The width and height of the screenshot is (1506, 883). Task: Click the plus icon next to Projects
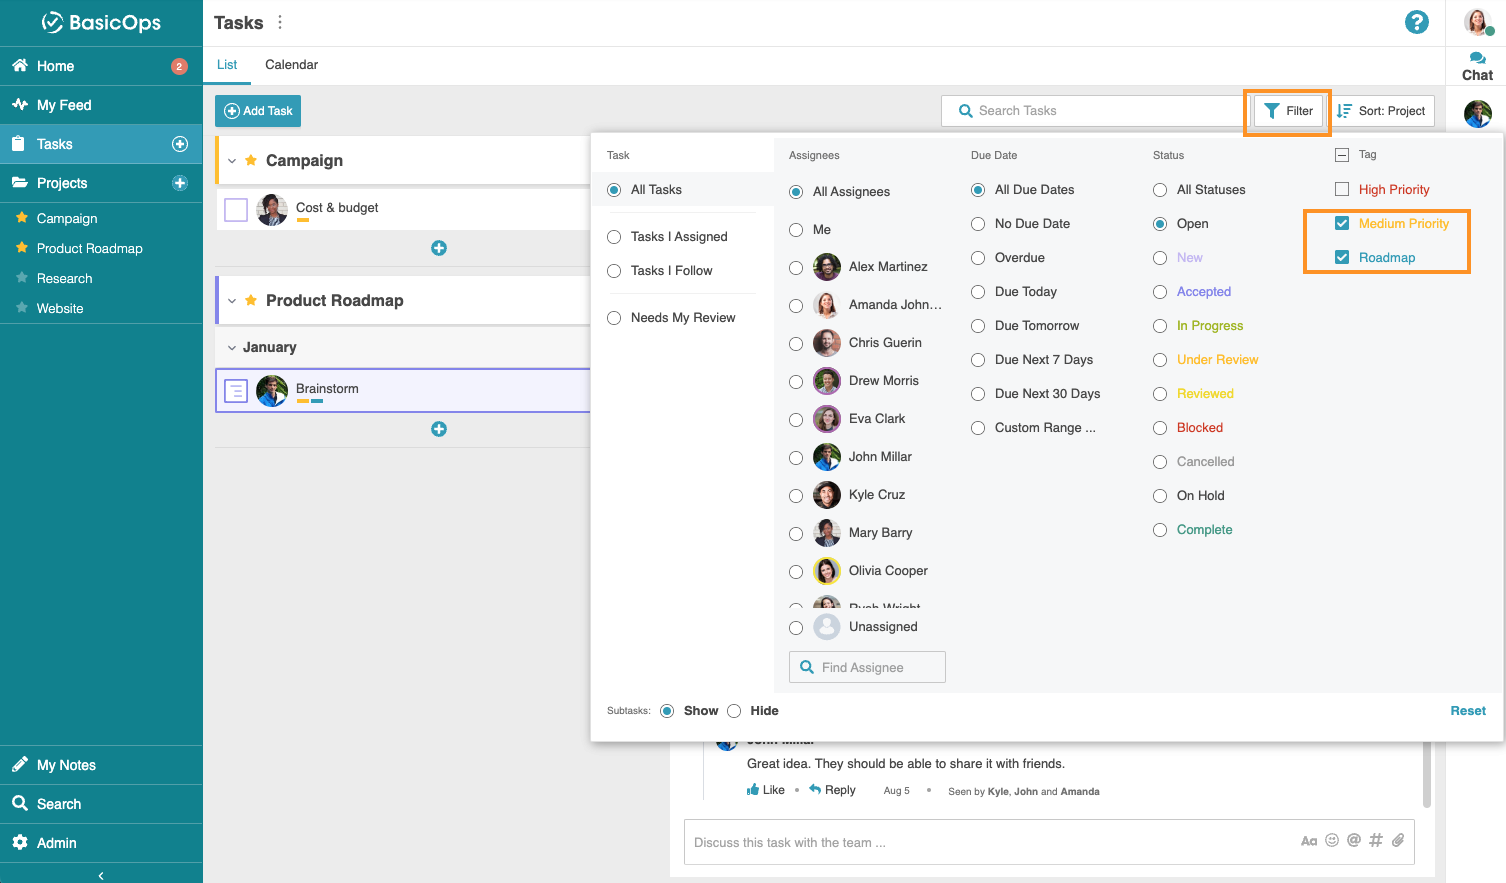[x=180, y=183]
